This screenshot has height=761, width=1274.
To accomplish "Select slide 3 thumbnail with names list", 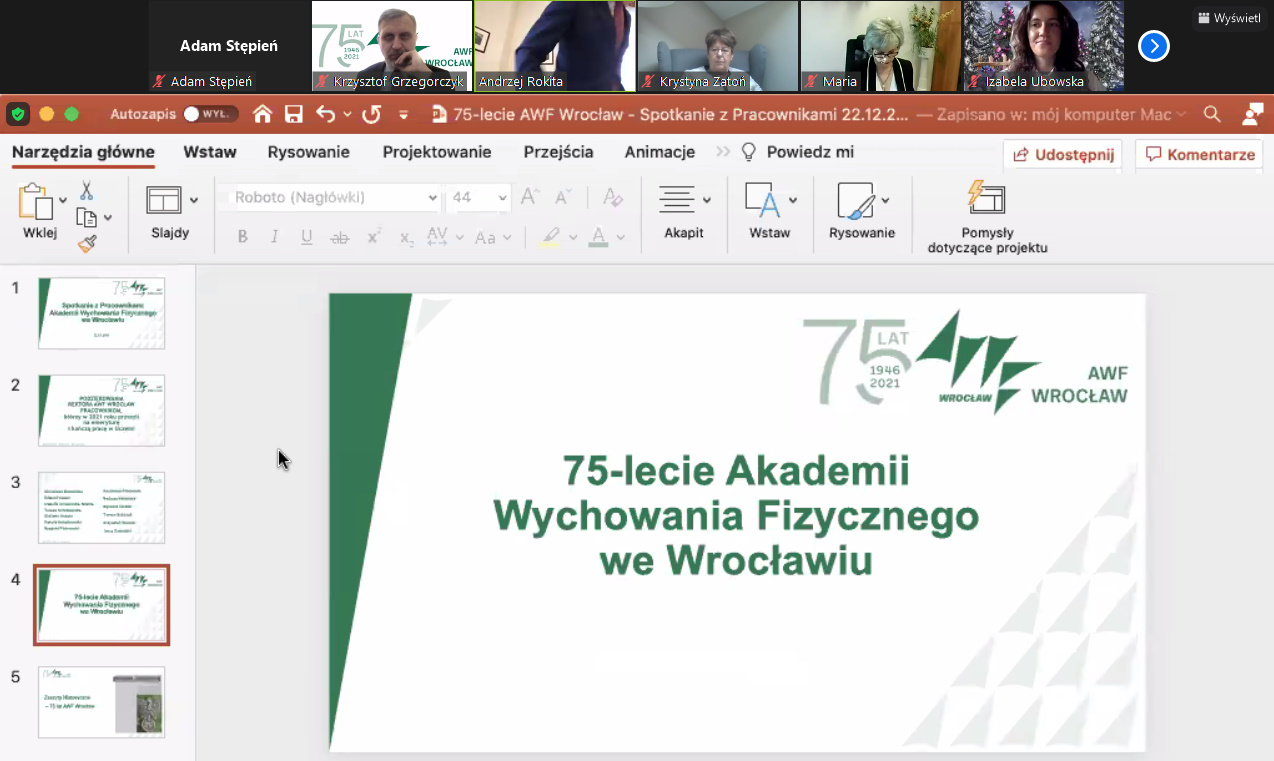I will 102,507.
